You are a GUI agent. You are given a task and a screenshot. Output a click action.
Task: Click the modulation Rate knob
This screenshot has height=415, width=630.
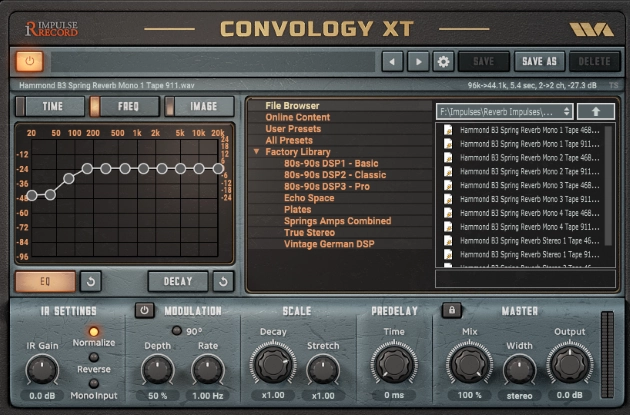point(208,370)
